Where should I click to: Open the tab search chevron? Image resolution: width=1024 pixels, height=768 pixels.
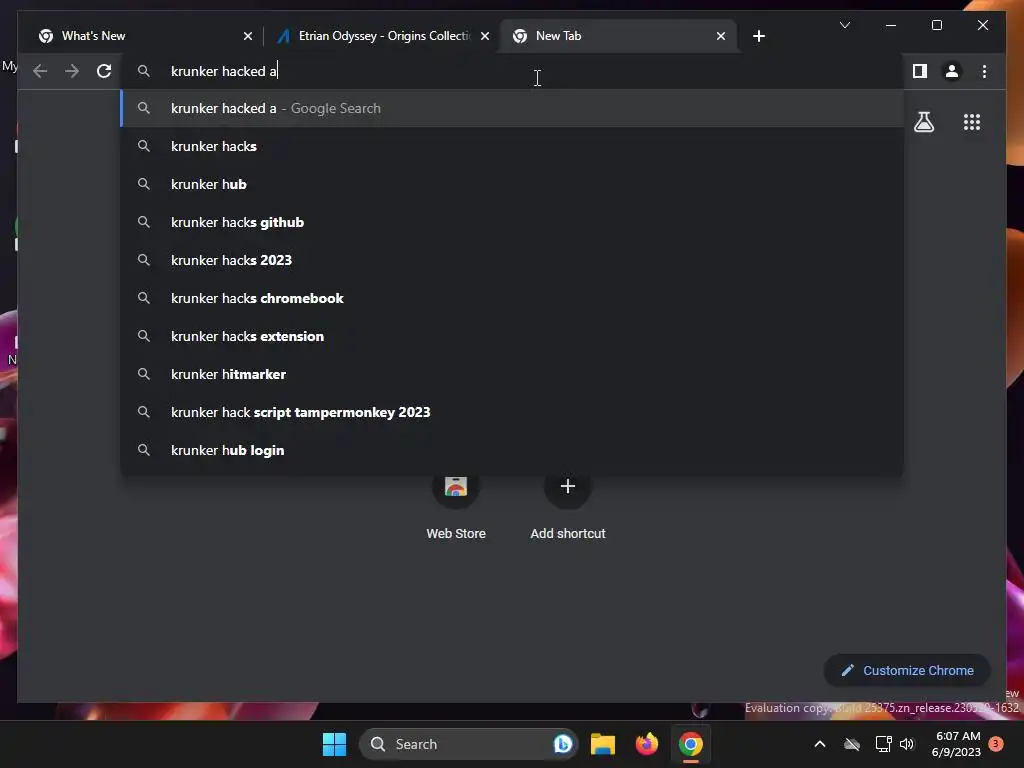pos(844,25)
